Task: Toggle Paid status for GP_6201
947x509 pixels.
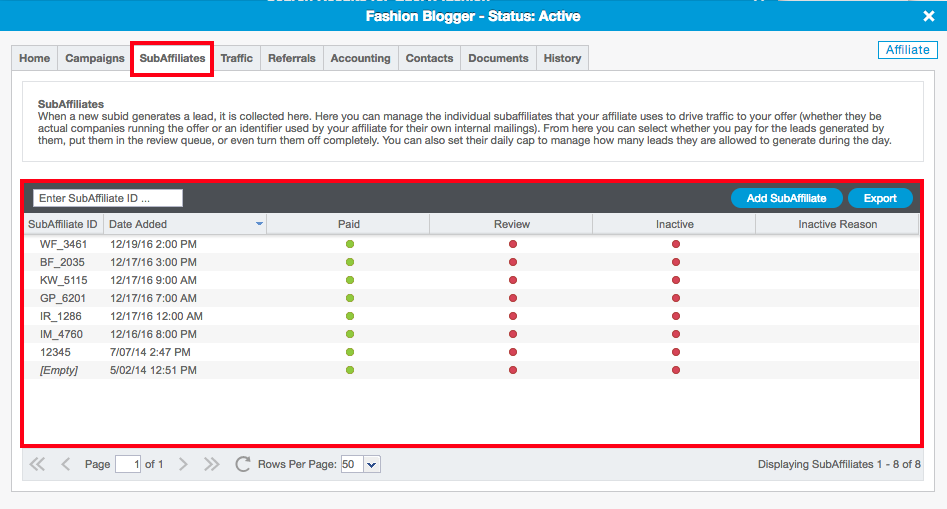Action: pos(350,298)
